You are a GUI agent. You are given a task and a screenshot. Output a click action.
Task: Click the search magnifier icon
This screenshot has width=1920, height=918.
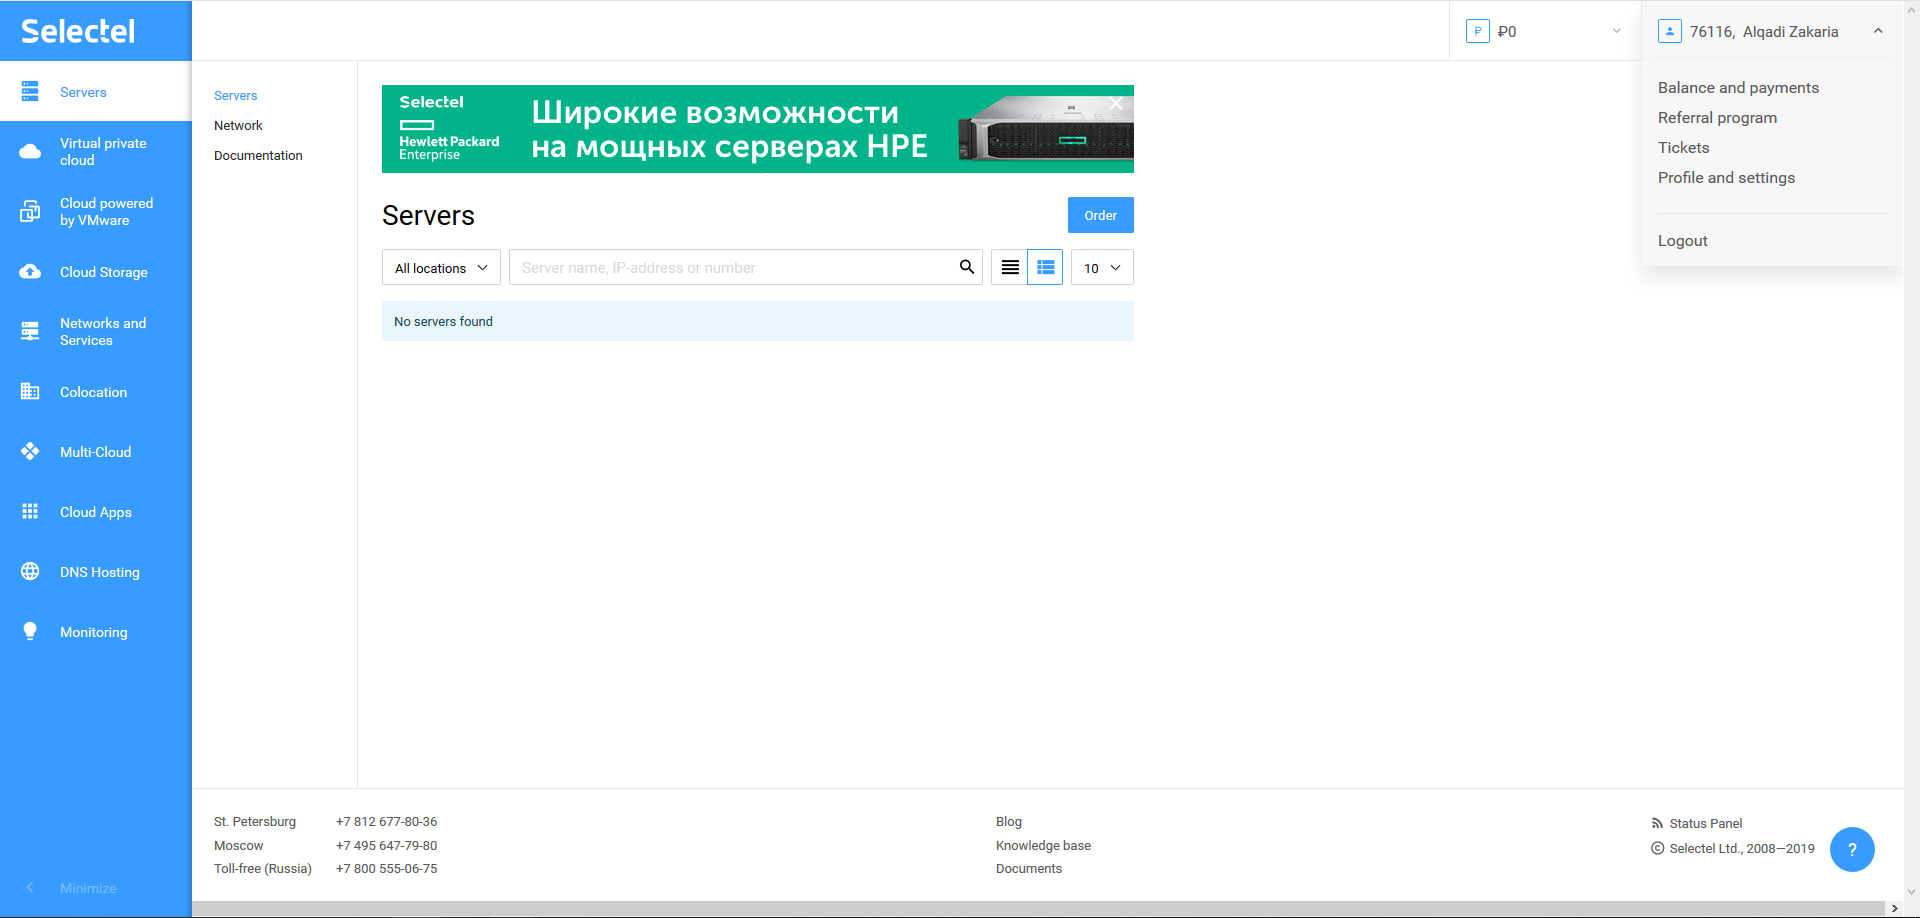(966, 267)
